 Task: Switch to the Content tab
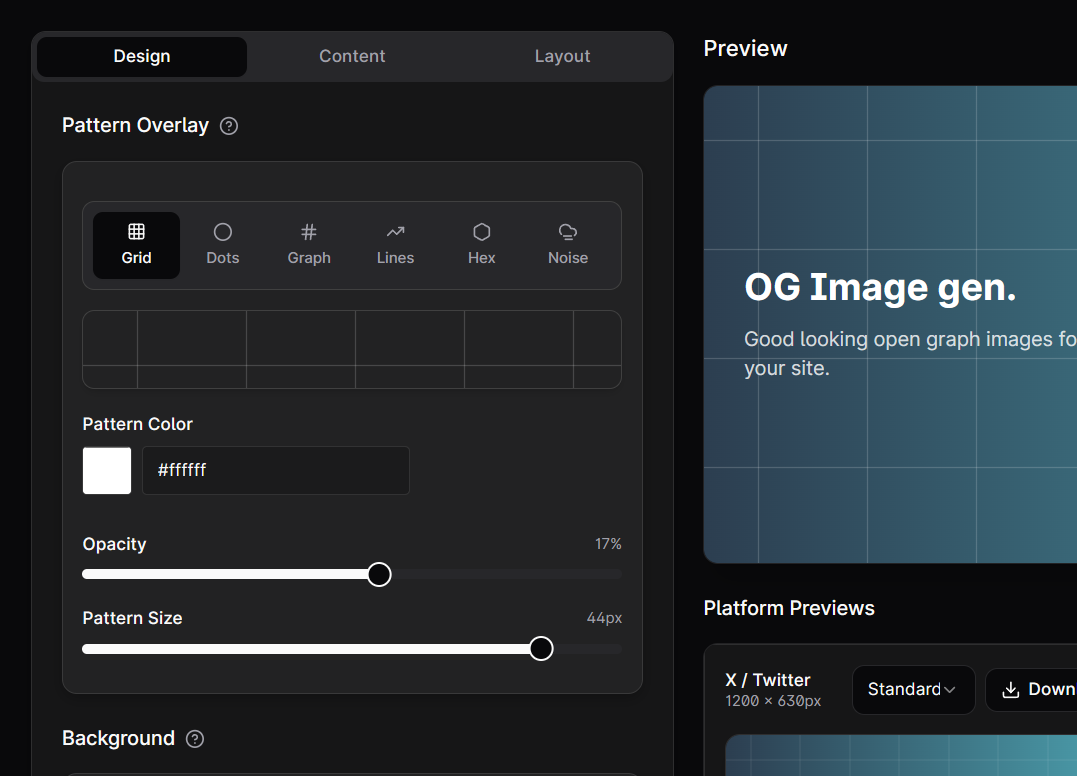pos(352,56)
